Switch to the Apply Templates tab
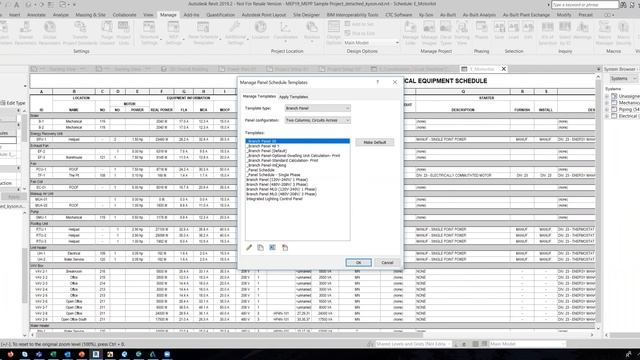Screen dimensions: 640x360 (293, 97)
